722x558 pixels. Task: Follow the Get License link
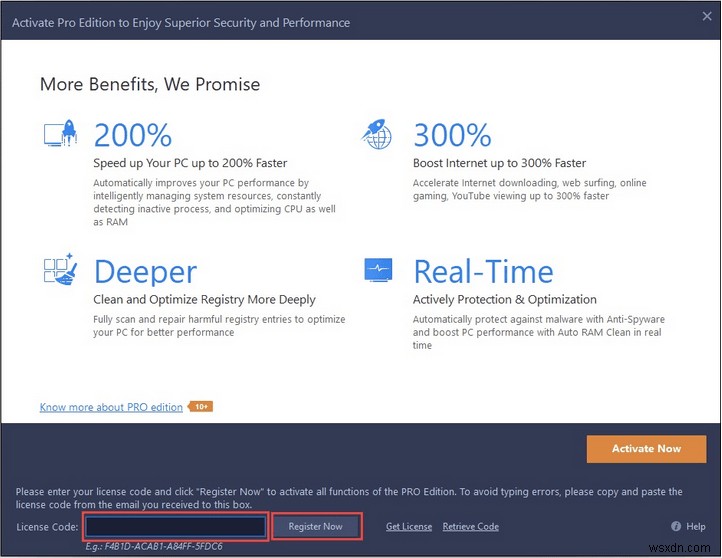[x=409, y=526]
